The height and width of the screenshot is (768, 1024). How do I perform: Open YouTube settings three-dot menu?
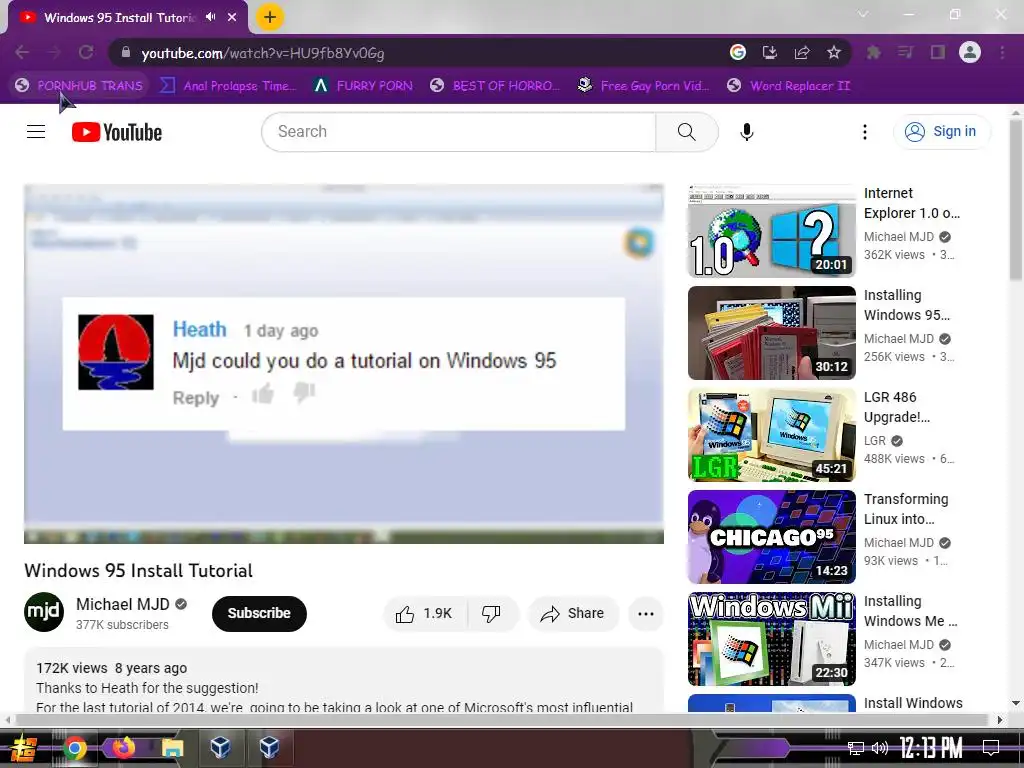pyautogui.click(x=865, y=132)
